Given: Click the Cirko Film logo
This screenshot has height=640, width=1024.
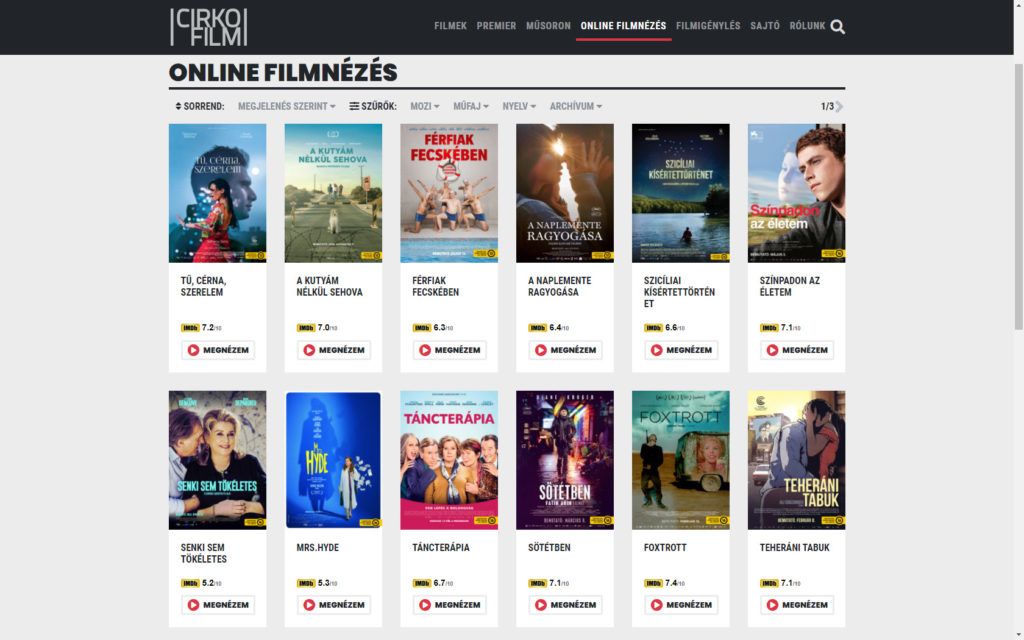Looking at the screenshot, I should click(209, 27).
